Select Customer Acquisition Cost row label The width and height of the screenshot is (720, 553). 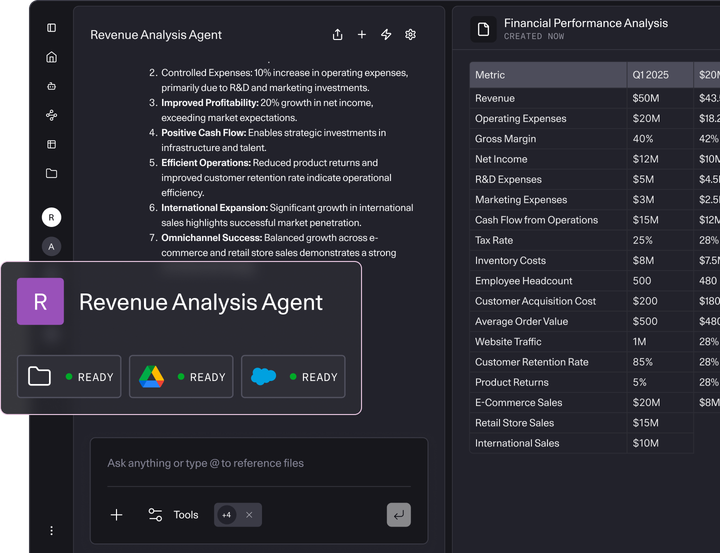[x=535, y=301]
